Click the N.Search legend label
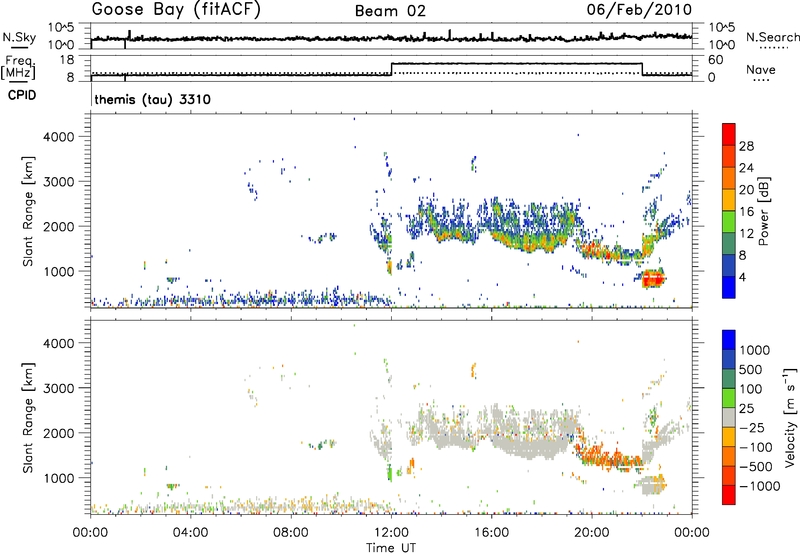This screenshot has width=800, height=554. [x=772, y=37]
